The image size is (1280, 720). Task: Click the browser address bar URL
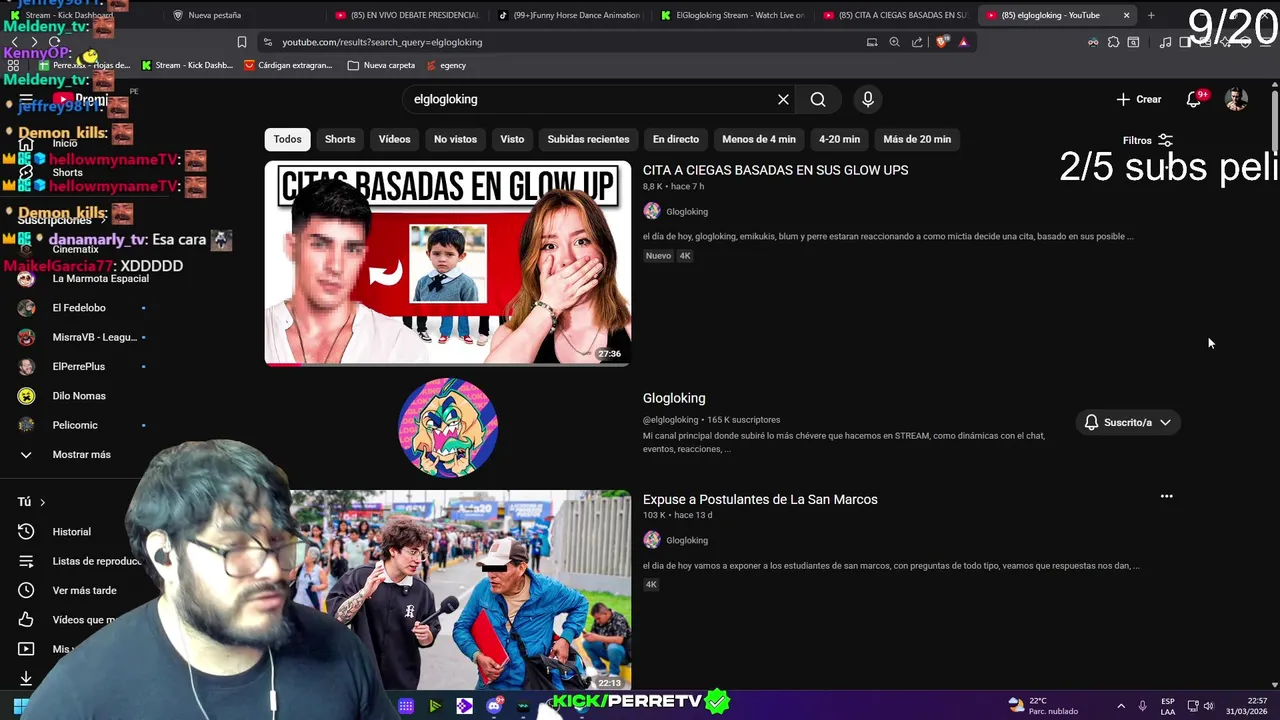click(x=382, y=42)
